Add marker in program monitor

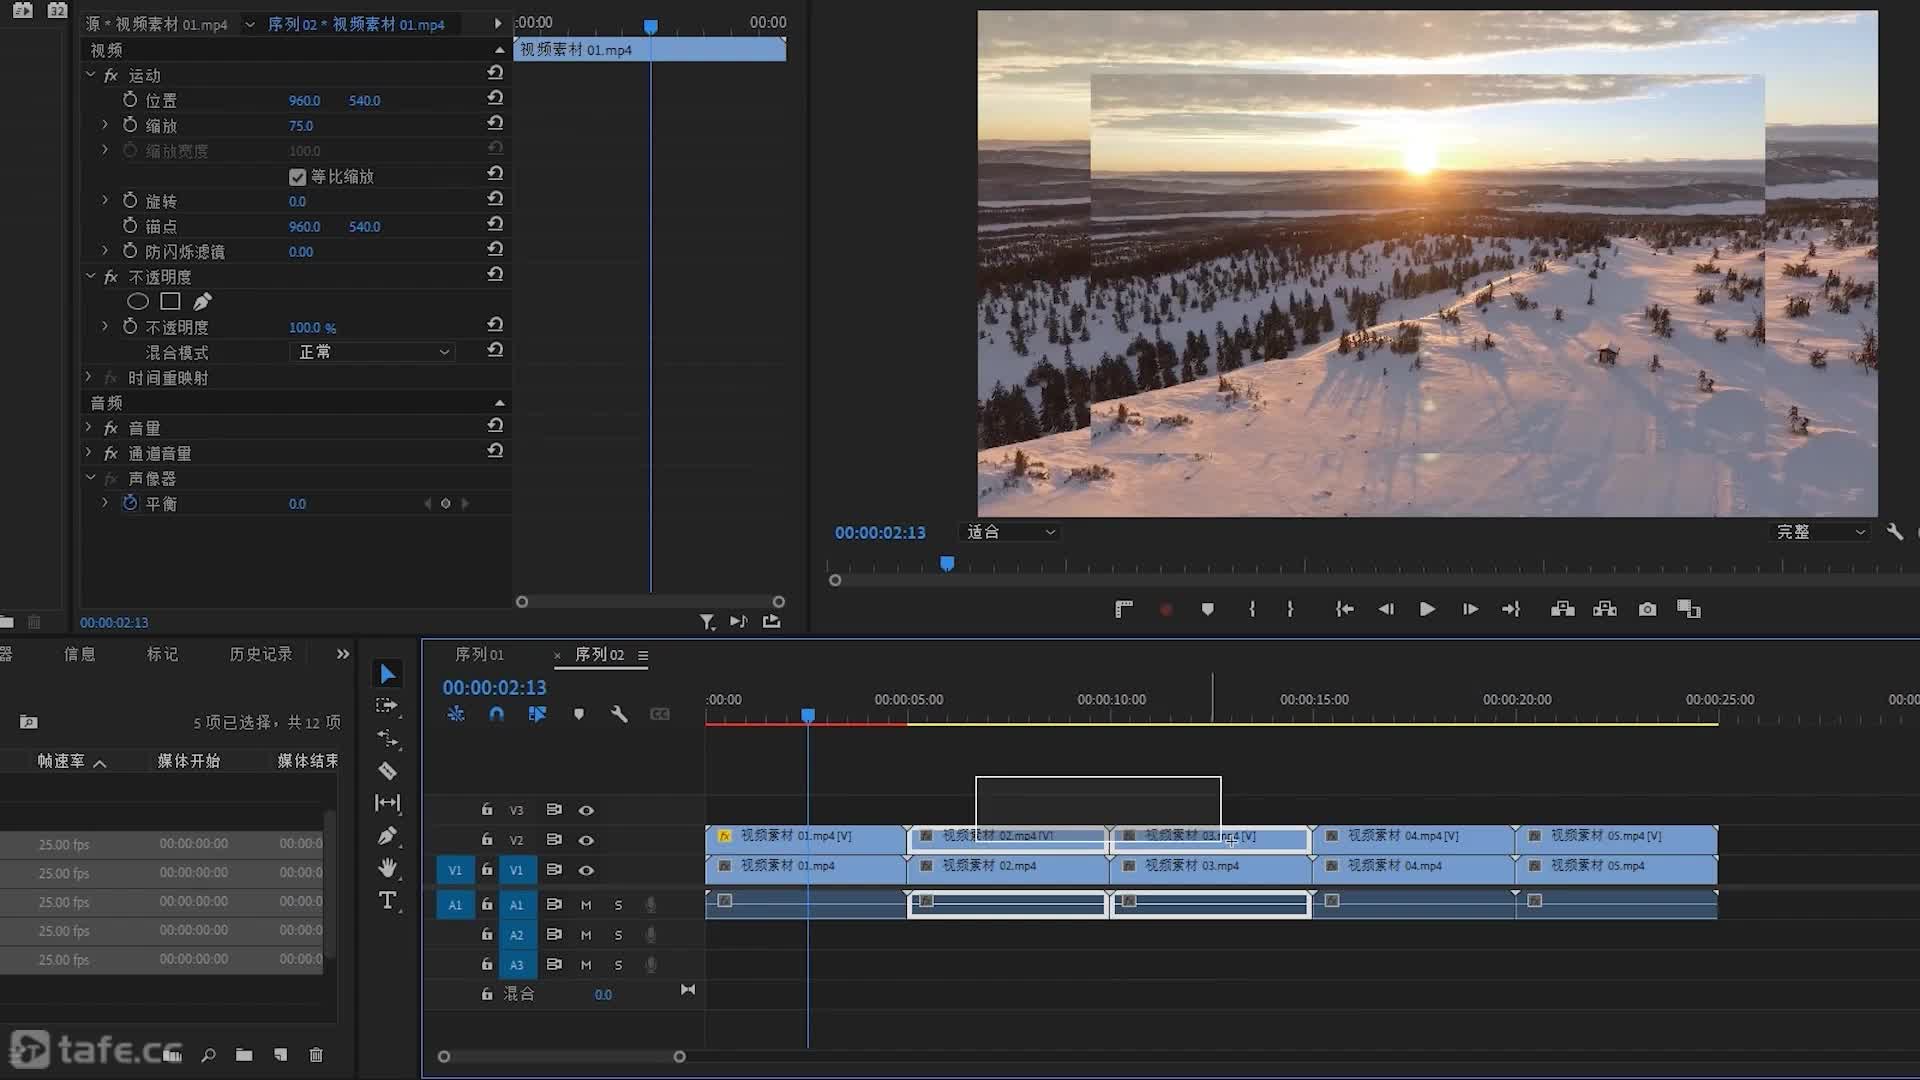click(1208, 609)
